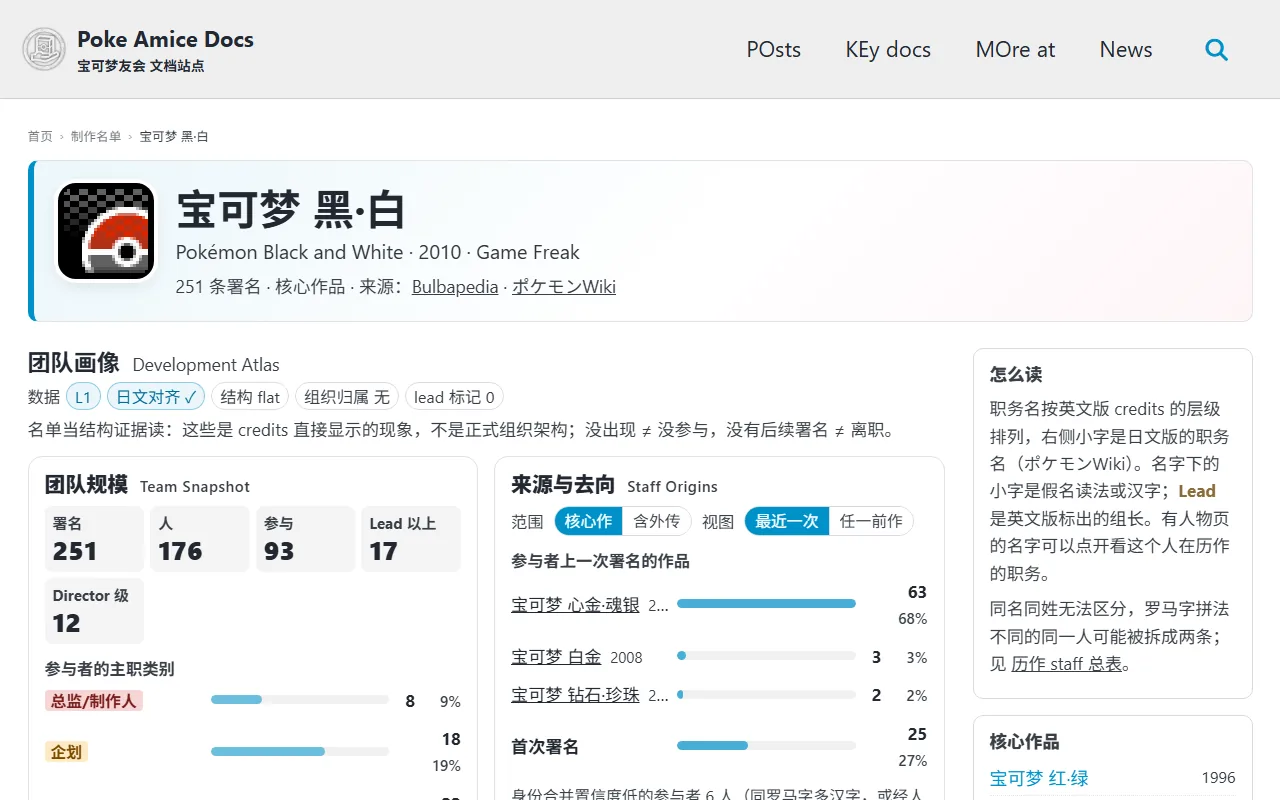Click the 企划 category tag

(x=66, y=752)
